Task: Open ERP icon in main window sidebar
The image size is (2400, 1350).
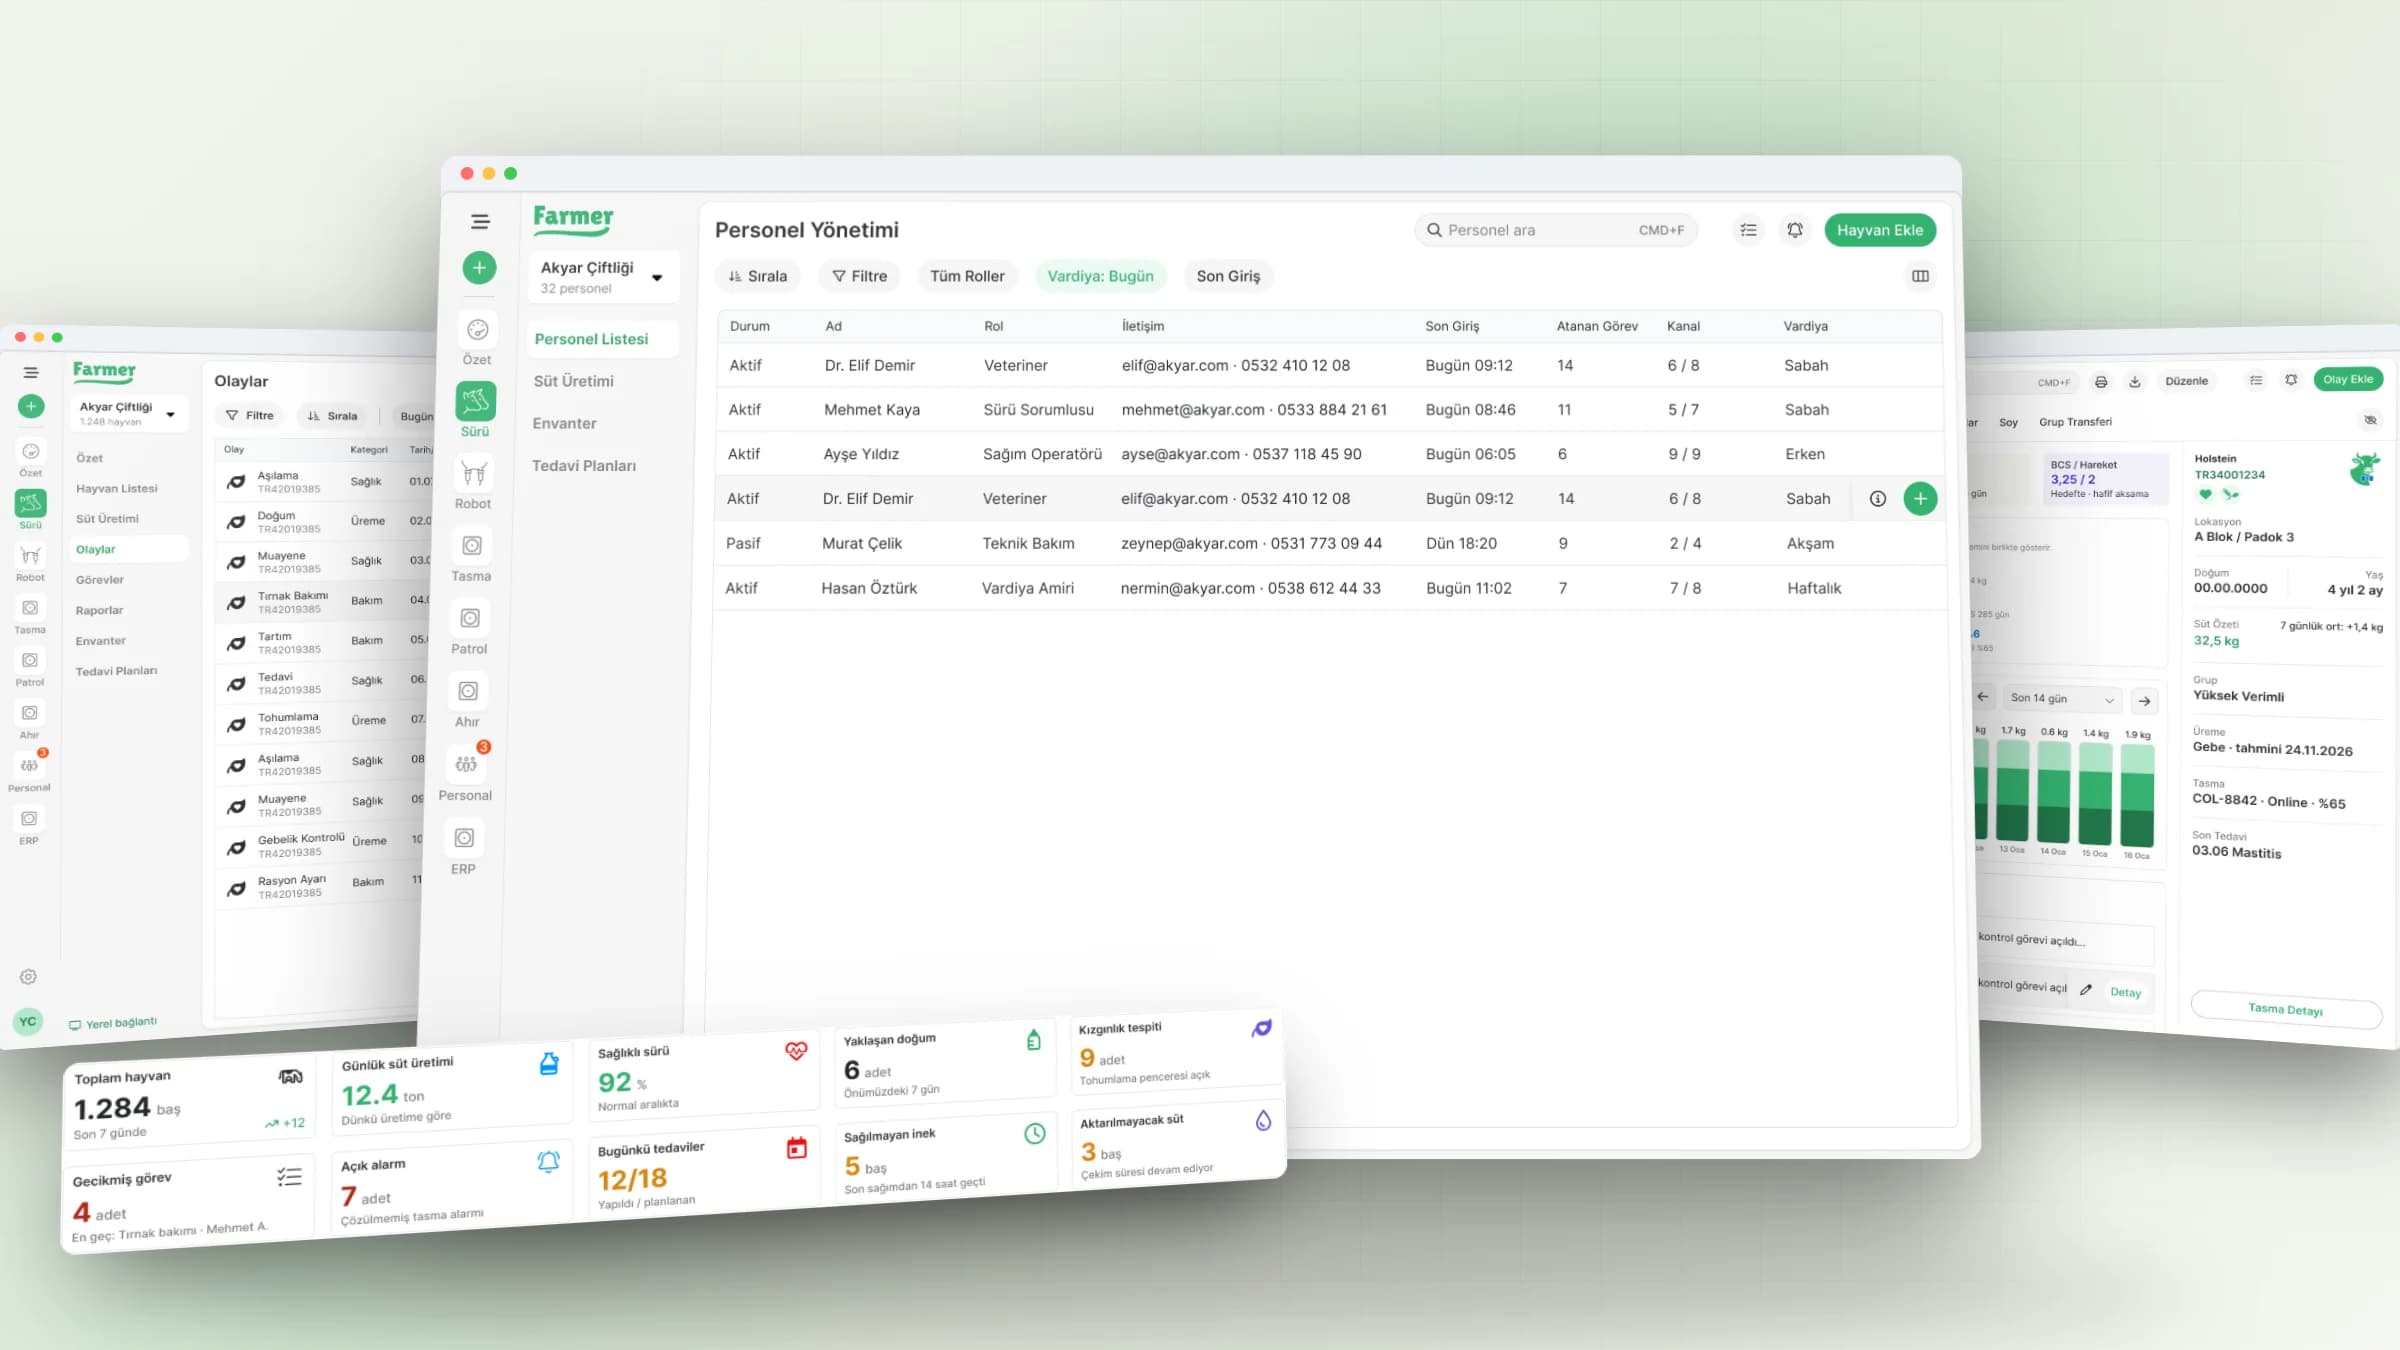Action: [464, 838]
